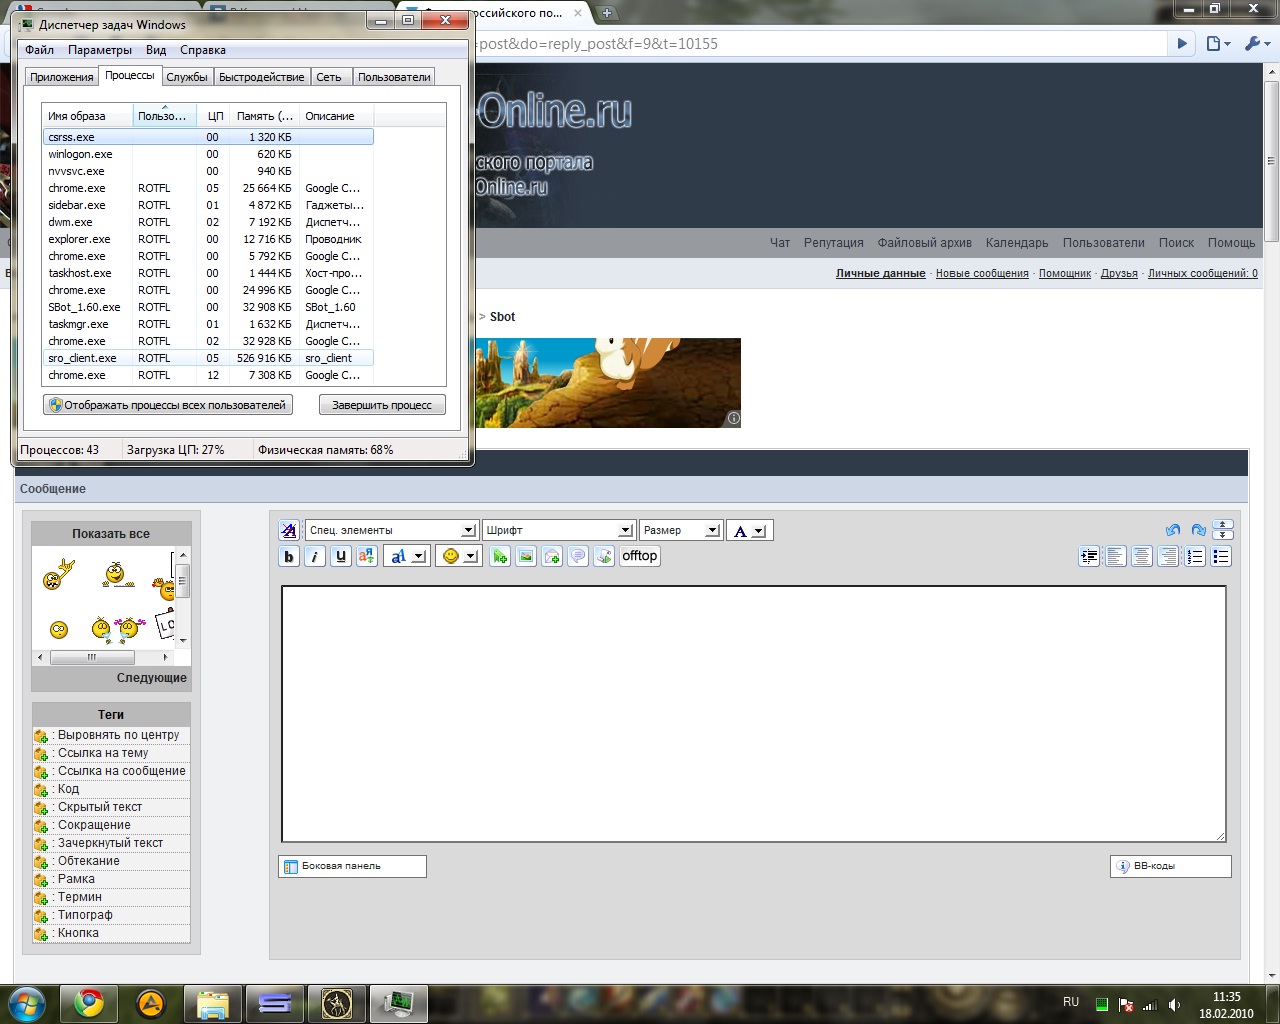Switch to the Приложения tab in Task Manager
The image size is (1280, 1024).
(62, 77)
